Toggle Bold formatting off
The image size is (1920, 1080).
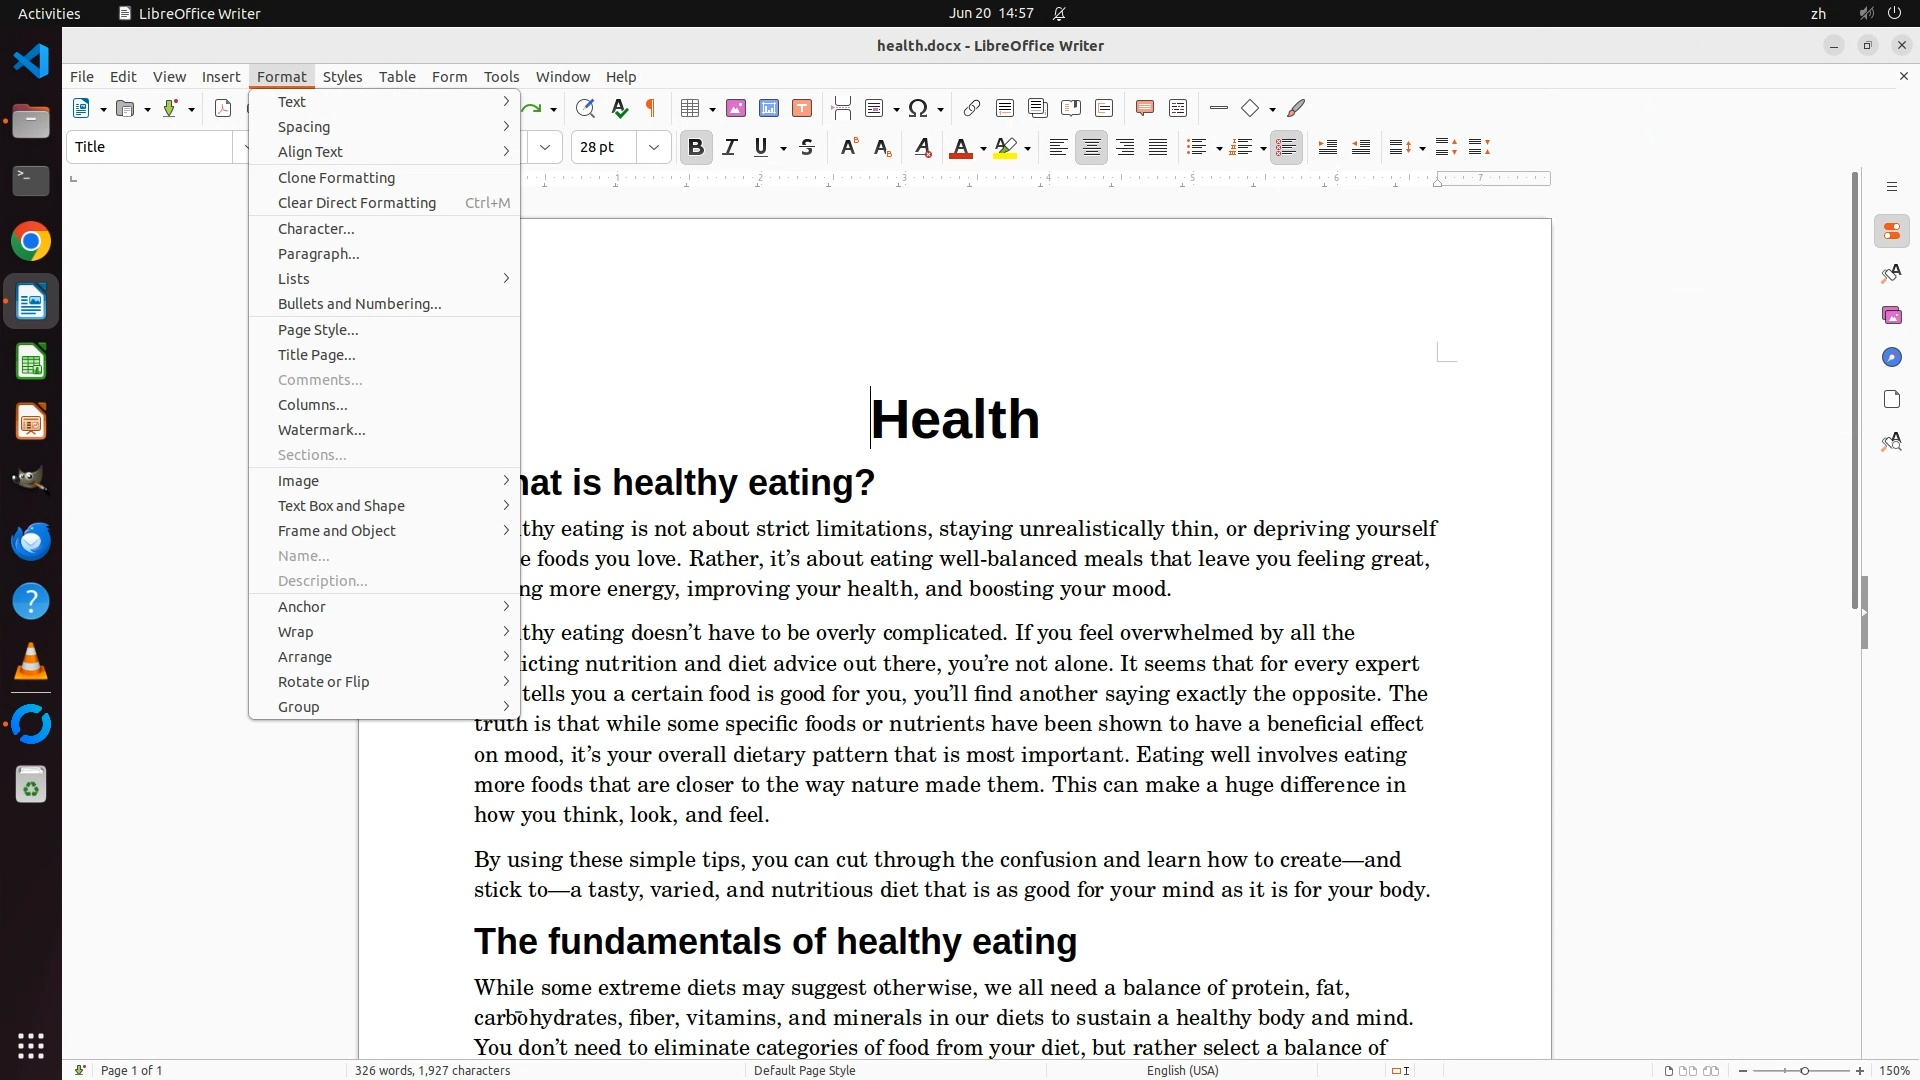696,148
